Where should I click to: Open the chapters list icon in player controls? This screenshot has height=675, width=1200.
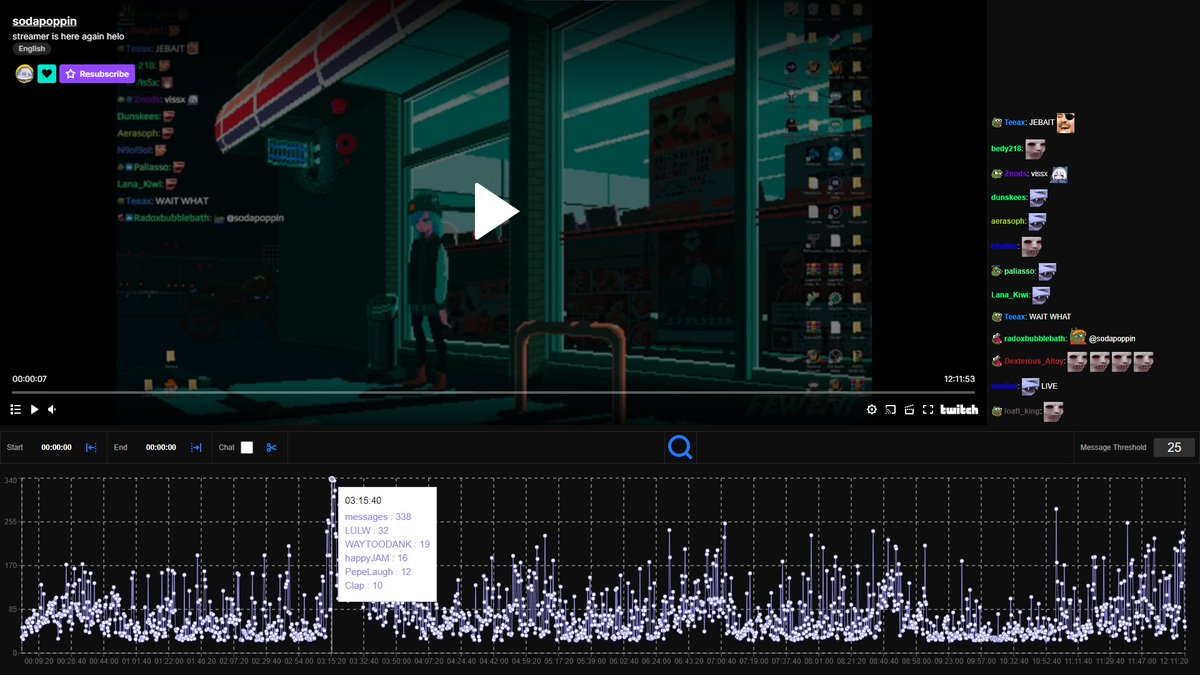[x=16, y=409]
